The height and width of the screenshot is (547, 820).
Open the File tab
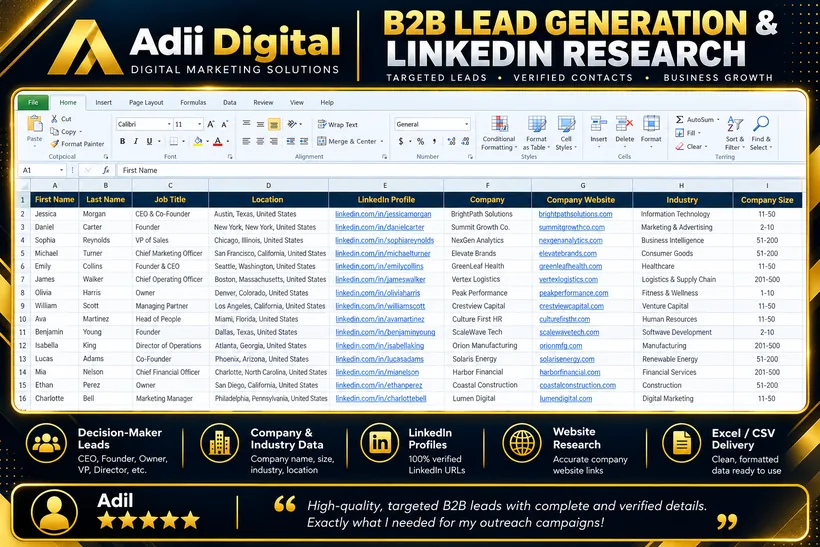click(x=33, y=102)
